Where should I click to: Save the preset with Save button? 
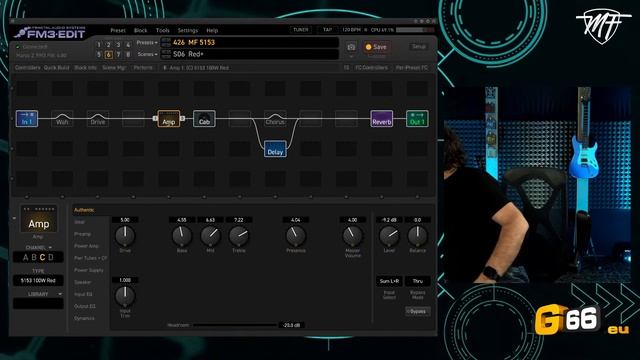(x=376, y=47)
